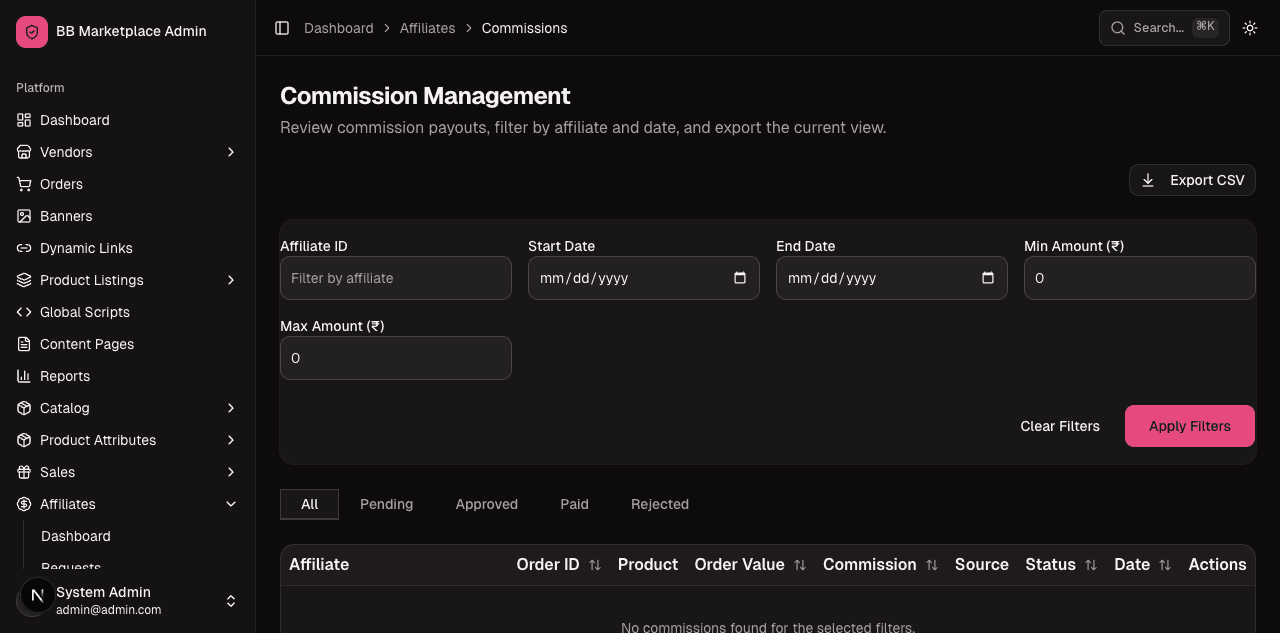Select the Approved tab

pyautogui.click(x=487, y=504)
